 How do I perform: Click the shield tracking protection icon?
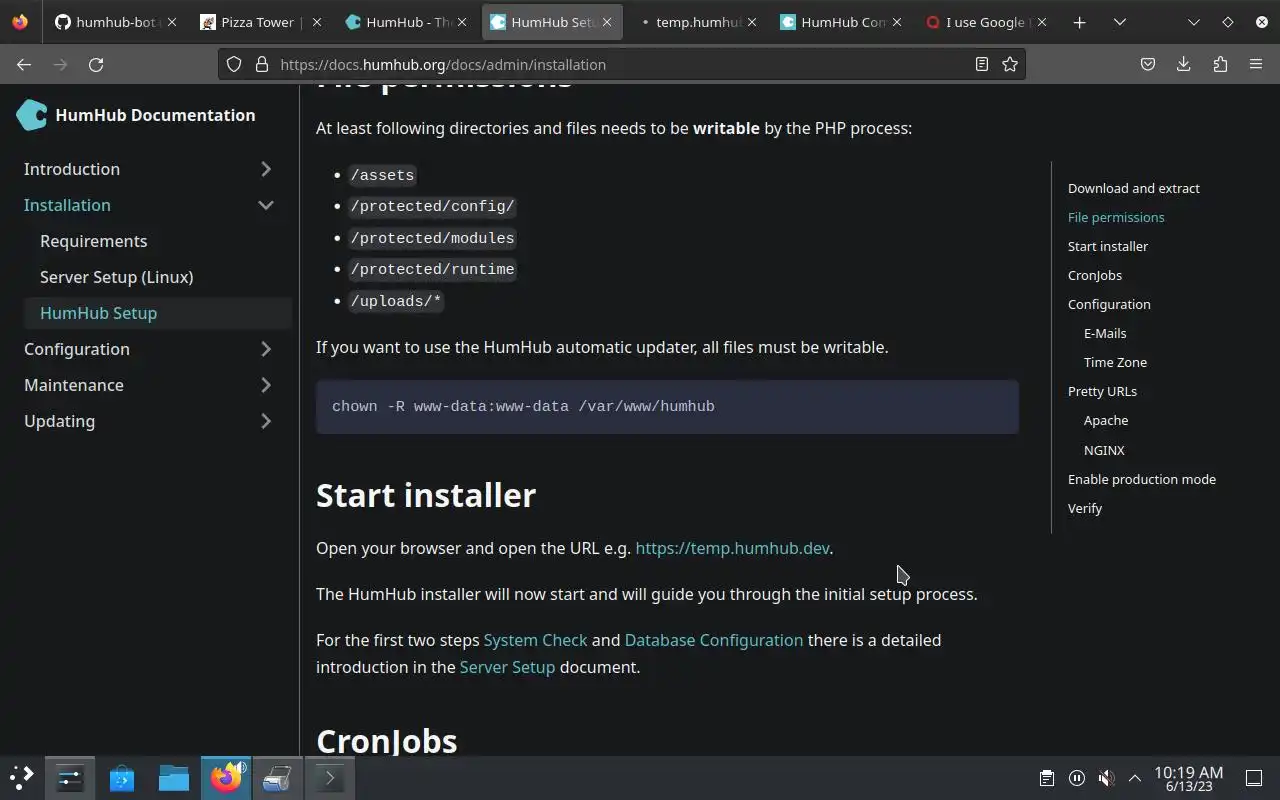click(234, 64)
